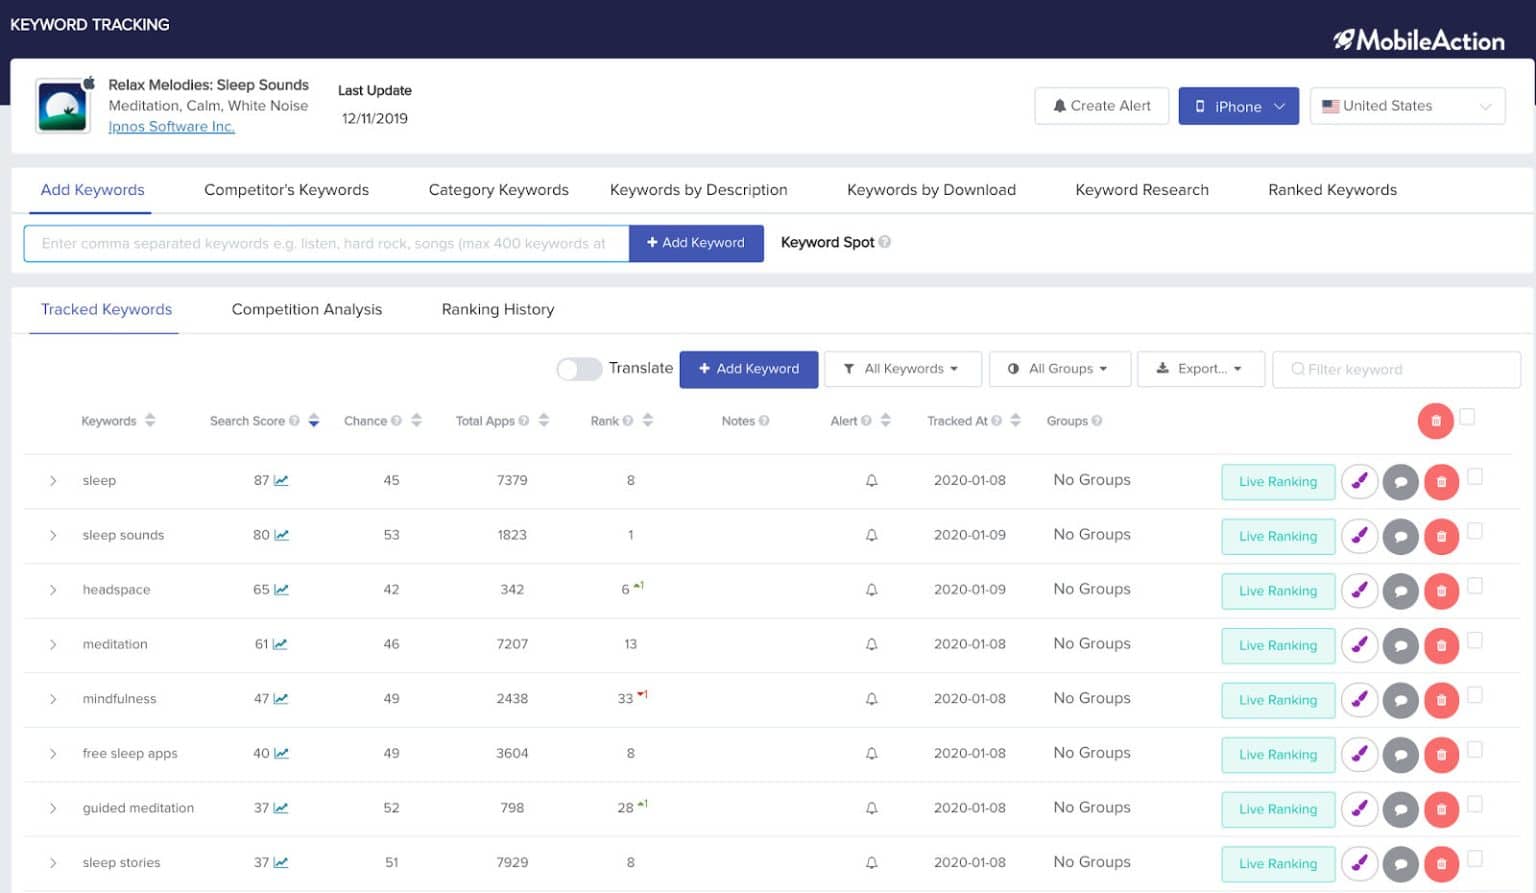Open the All Groups dropdown

[1059, 369]
